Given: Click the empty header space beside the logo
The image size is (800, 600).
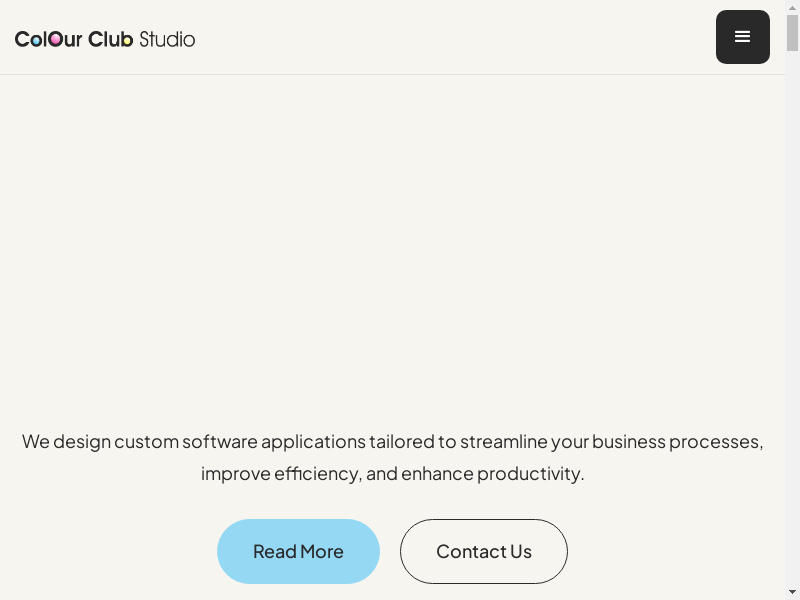Looking at the screenshot, I should click(x=450, y=38).
